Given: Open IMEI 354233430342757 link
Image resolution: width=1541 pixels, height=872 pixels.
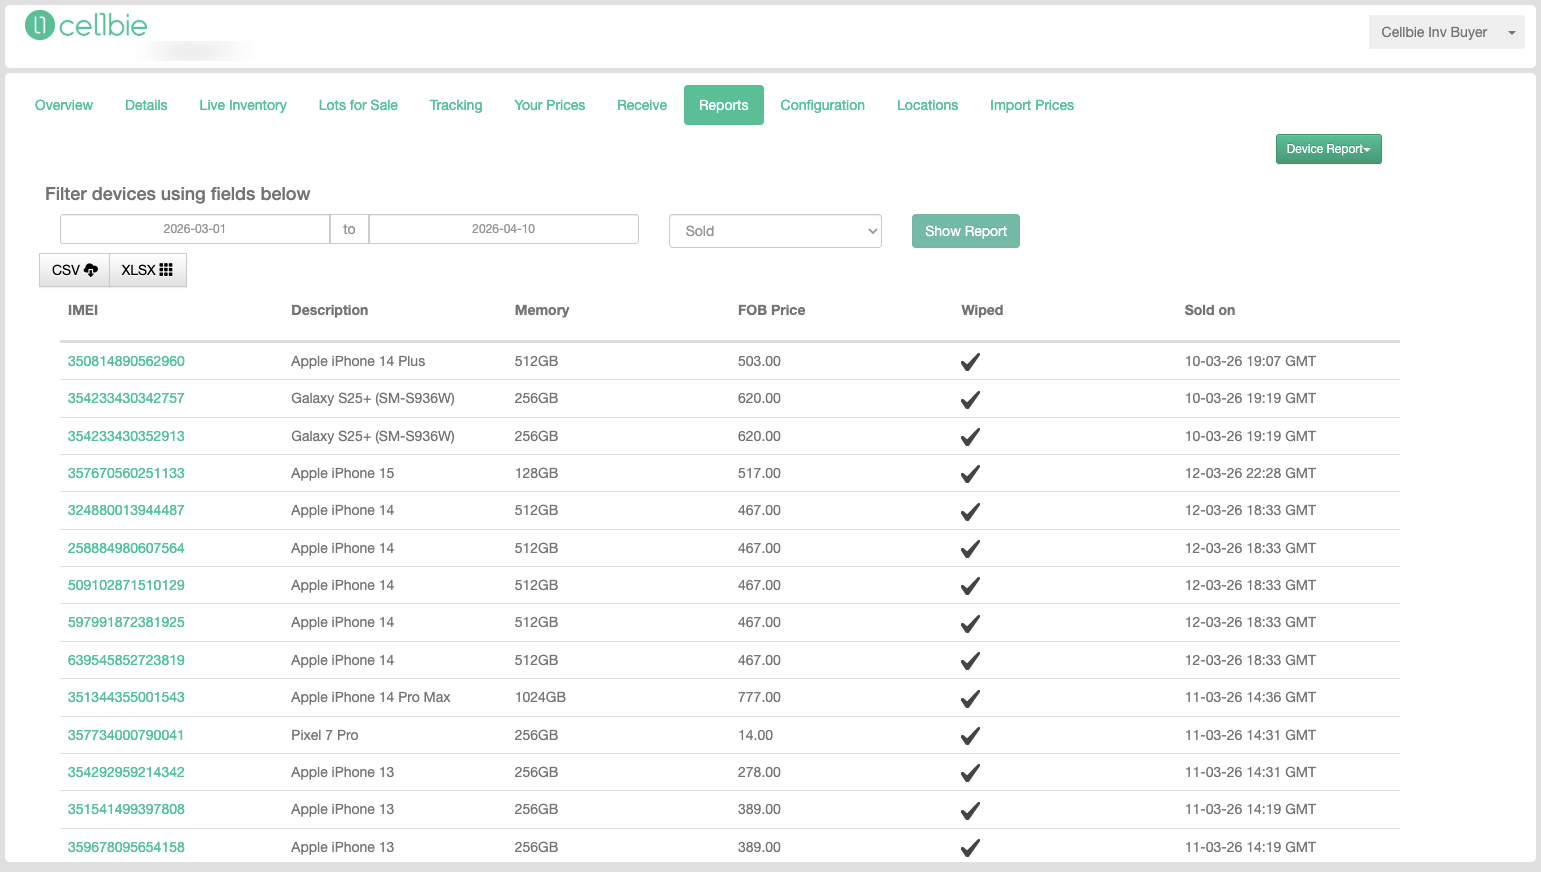Looking at the screenshot, I should click(126, 398).
